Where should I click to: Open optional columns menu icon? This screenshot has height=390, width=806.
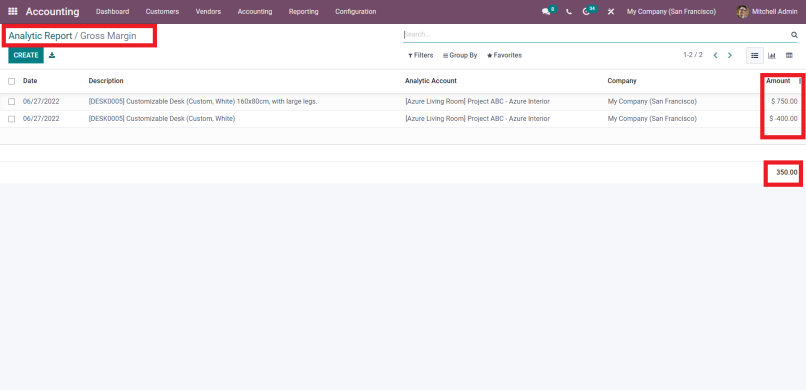[800, 81]
